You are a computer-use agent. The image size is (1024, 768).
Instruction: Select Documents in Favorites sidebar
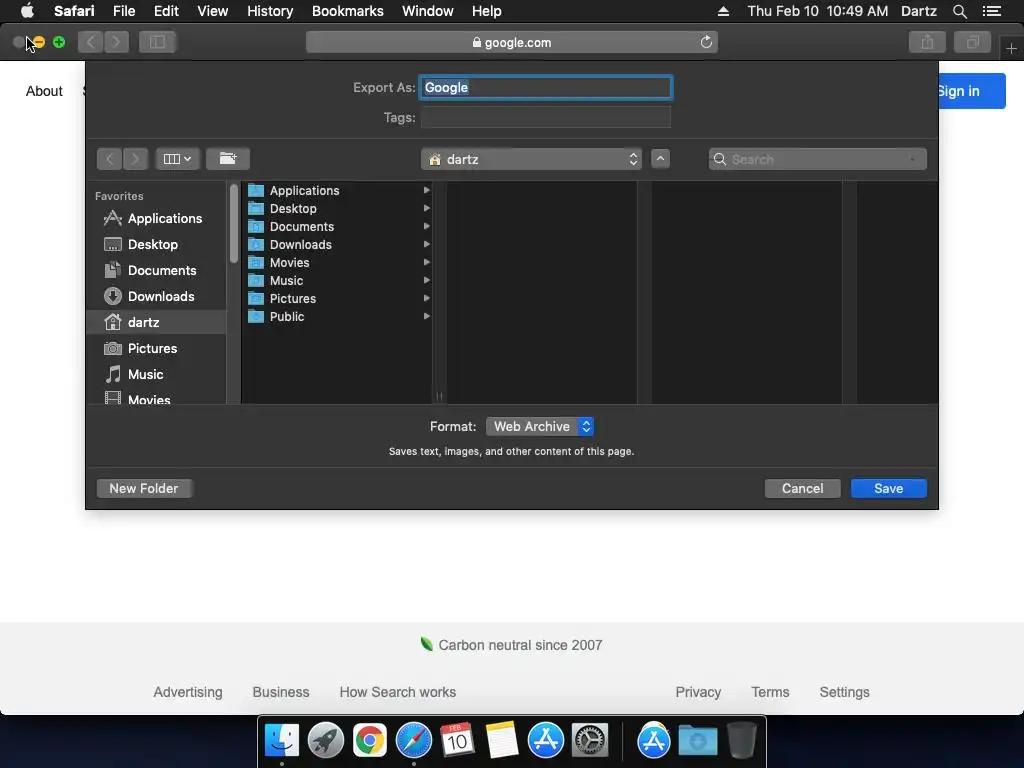157,270
